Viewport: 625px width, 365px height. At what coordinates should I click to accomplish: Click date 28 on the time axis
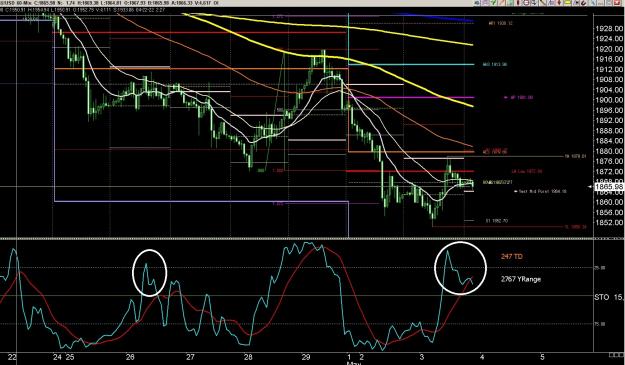[248, 357]
